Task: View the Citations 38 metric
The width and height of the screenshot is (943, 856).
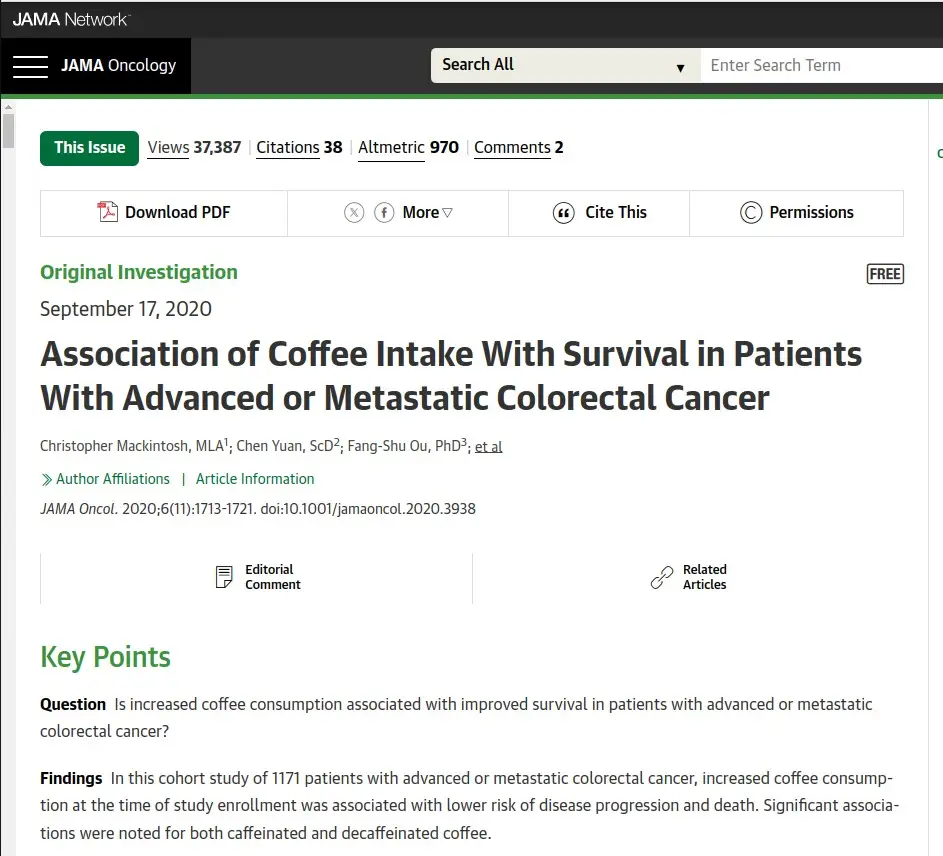Action: click(299, 147)
